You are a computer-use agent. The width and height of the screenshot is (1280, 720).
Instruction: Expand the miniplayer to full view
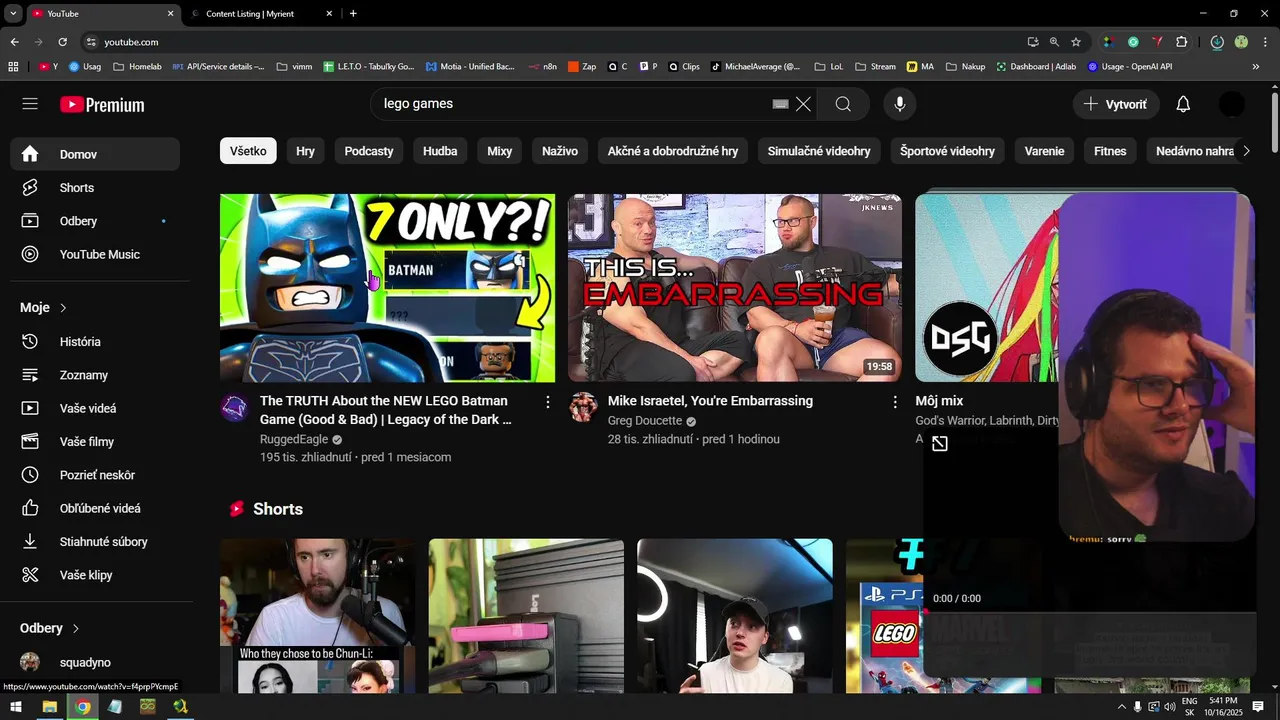coord(940,444)
